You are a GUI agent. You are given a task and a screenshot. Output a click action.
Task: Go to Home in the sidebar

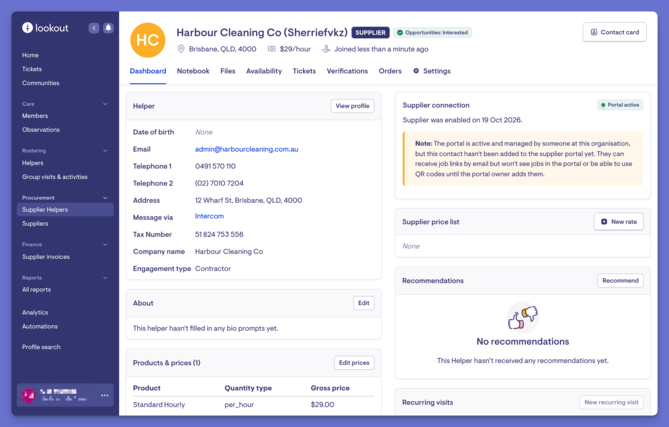pos(30,55)
